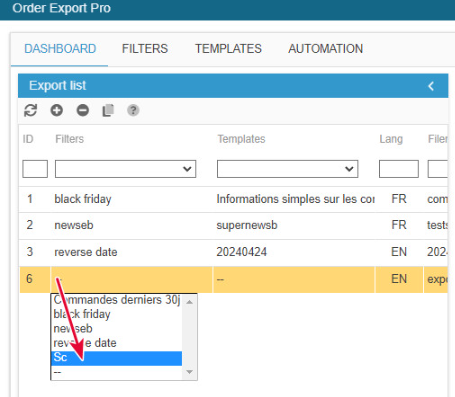Sort by the Lang column header
Screen dimensions: 455x397
(391, 139)
